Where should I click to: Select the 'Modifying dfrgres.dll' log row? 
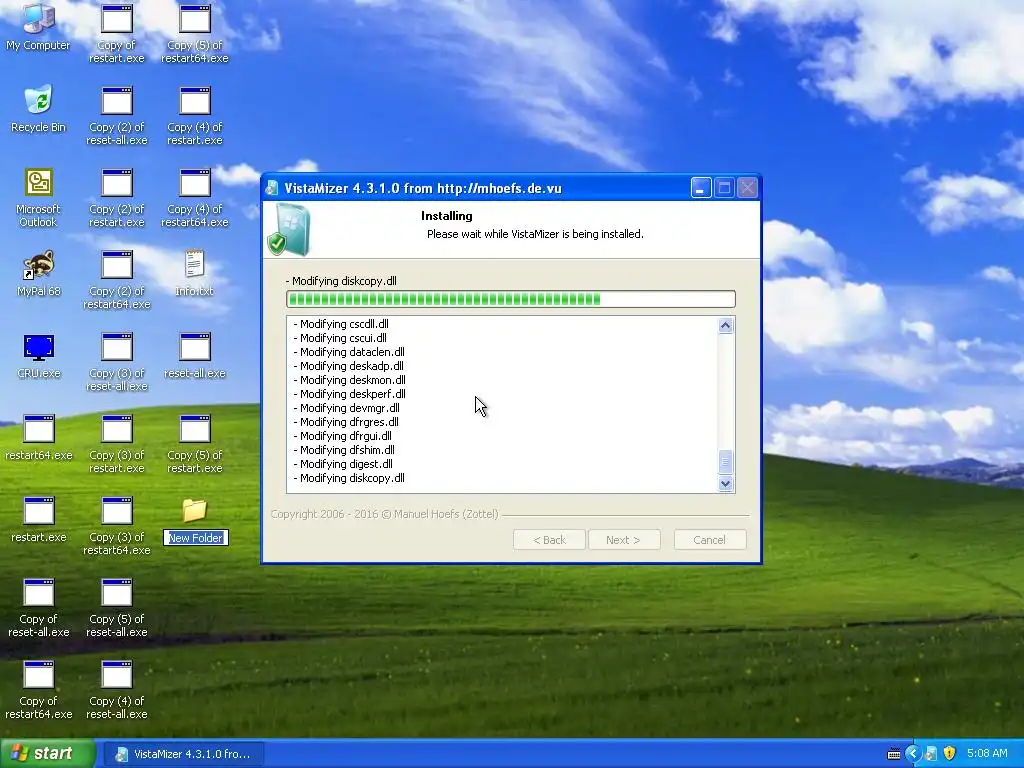coord(345,422)
